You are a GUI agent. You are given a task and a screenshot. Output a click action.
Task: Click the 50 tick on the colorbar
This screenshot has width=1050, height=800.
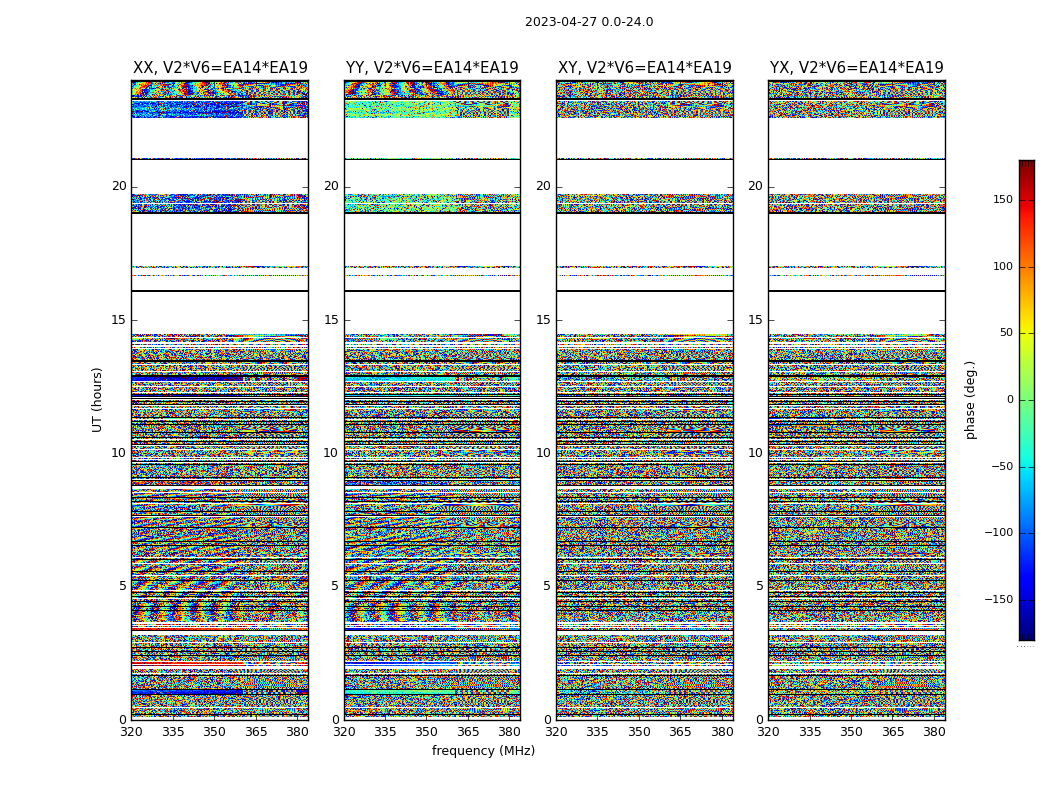(x=1006, y=333)
